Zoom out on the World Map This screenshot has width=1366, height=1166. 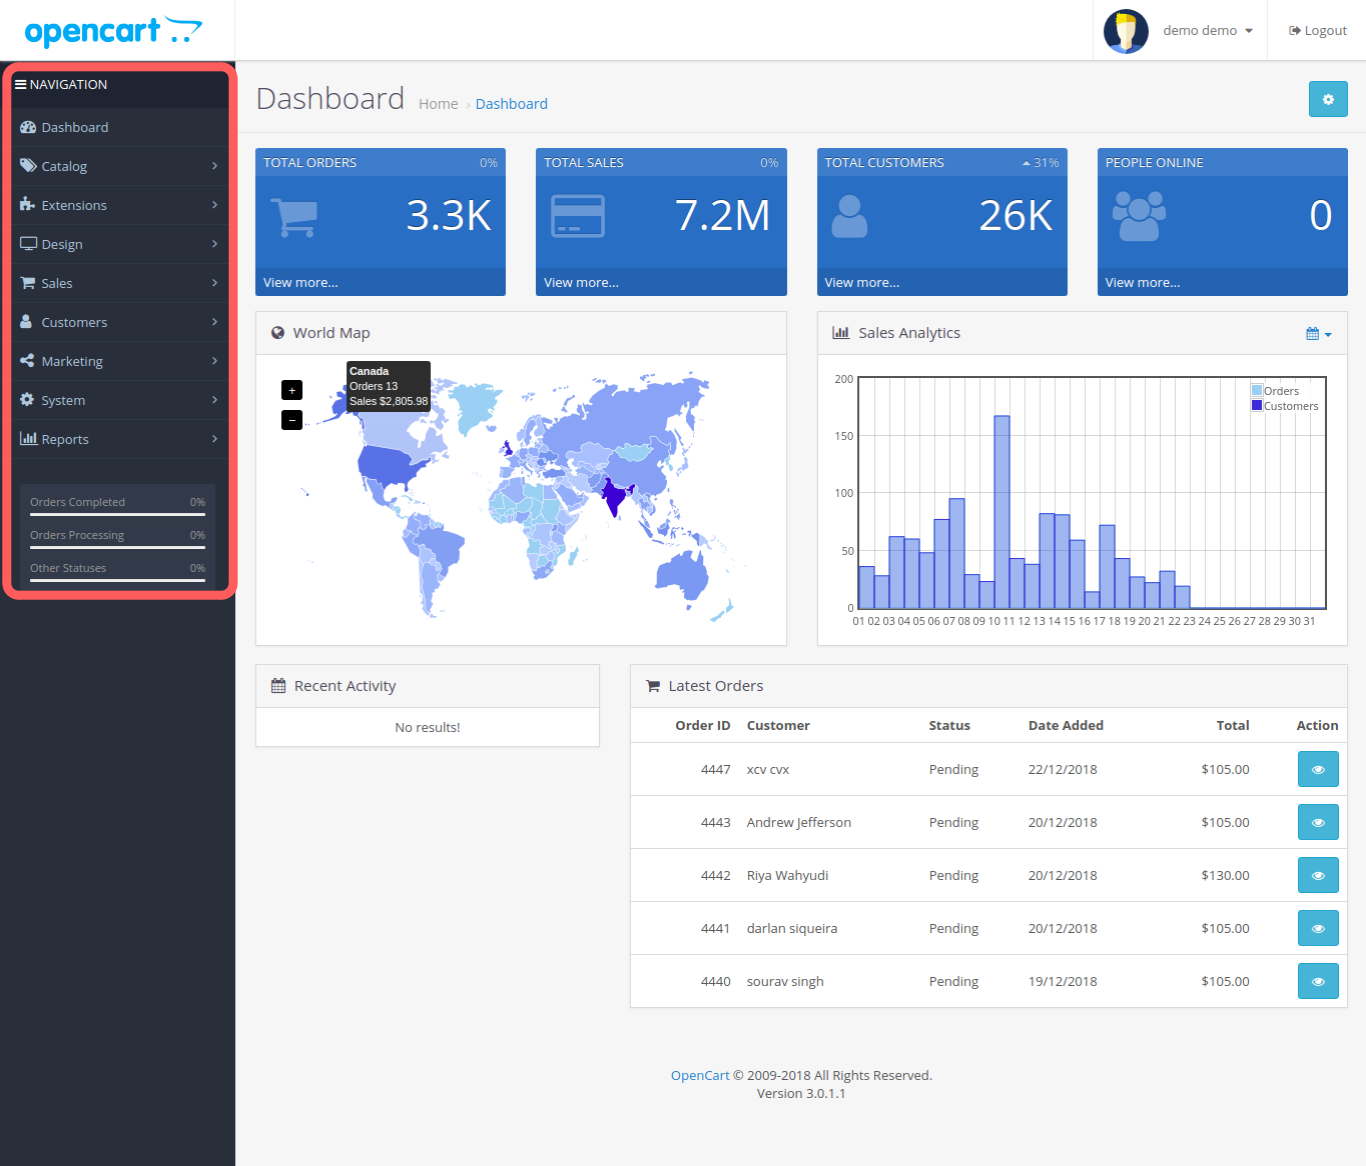pyautogui.click(x=292, y=420)
